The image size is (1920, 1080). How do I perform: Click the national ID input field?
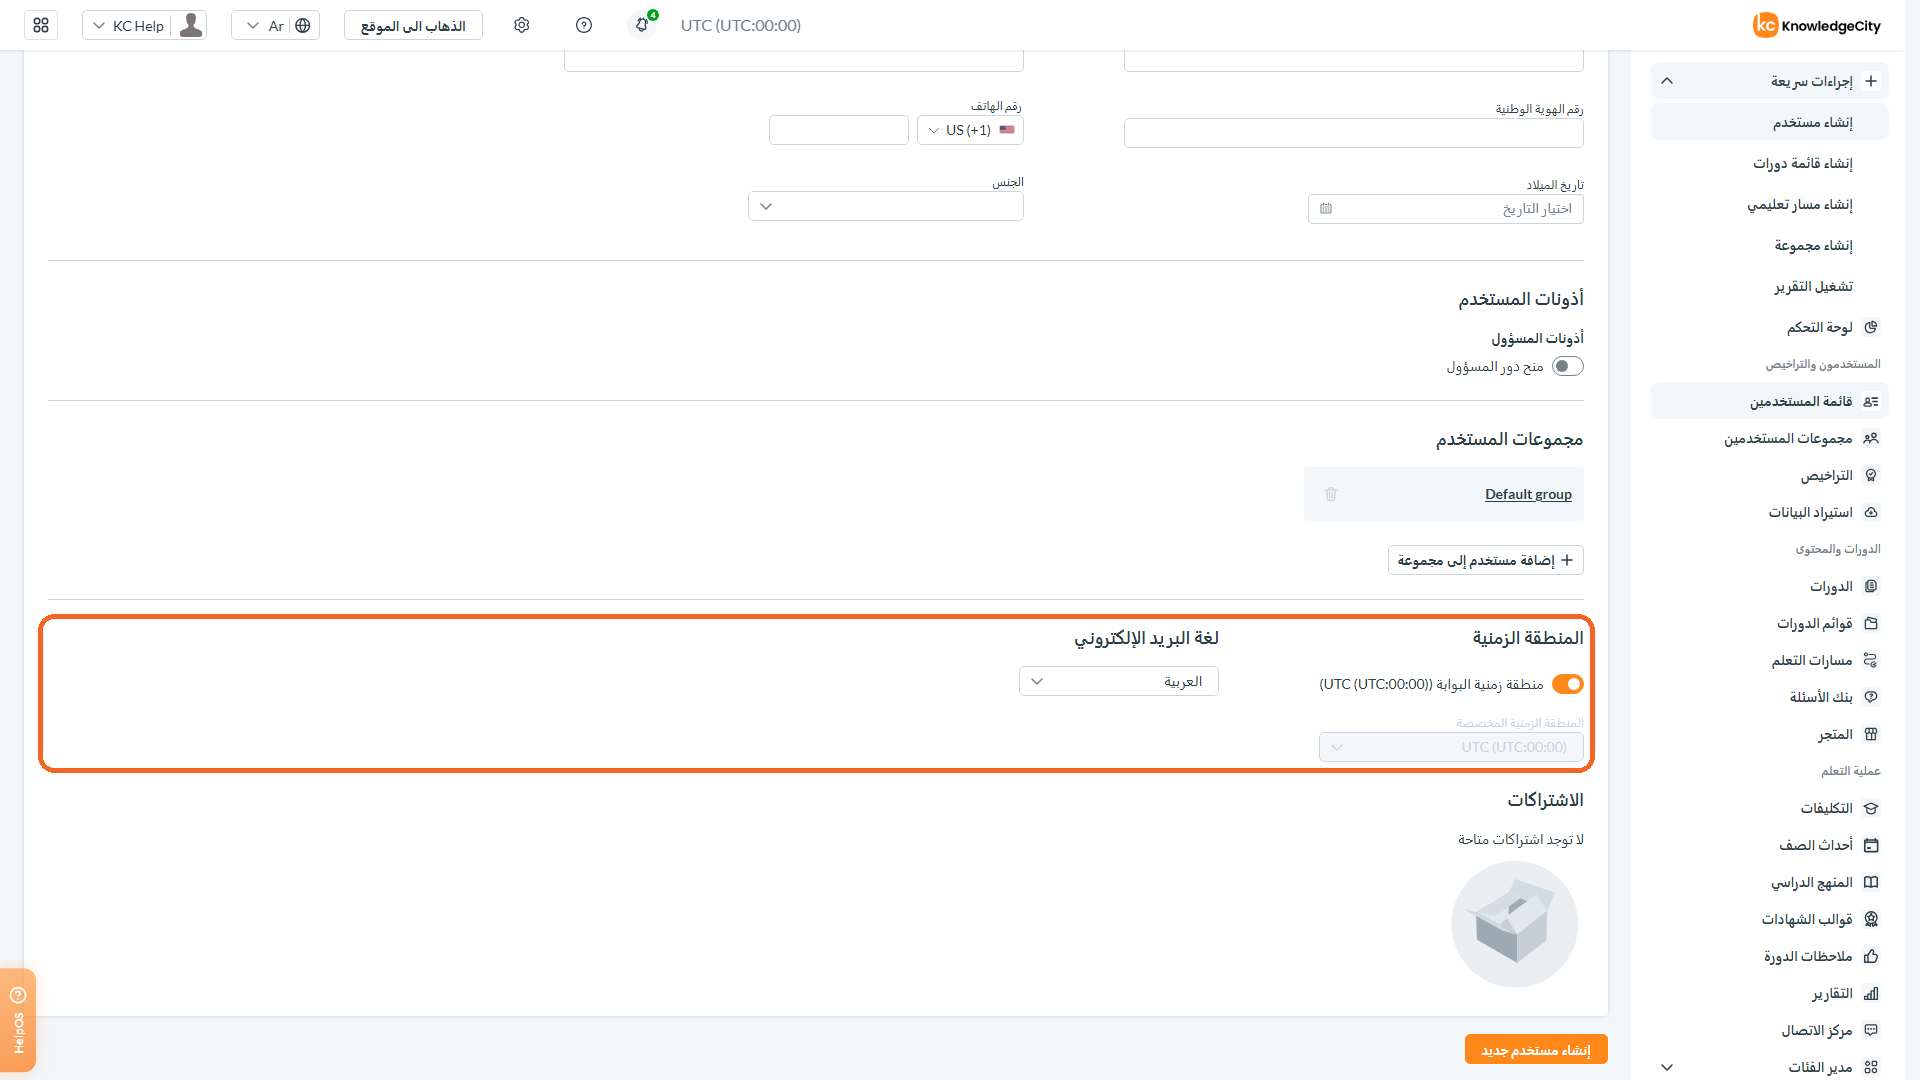click(1354, 133)
